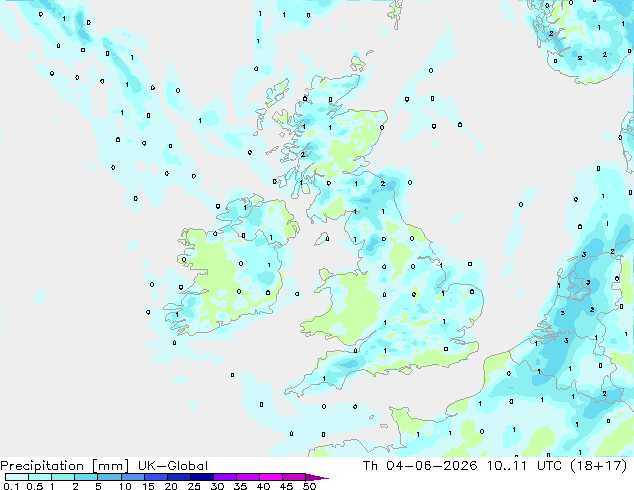Click the "10..11 UTC" time text
The image size is (634, 490).
[x=524, y=466]
